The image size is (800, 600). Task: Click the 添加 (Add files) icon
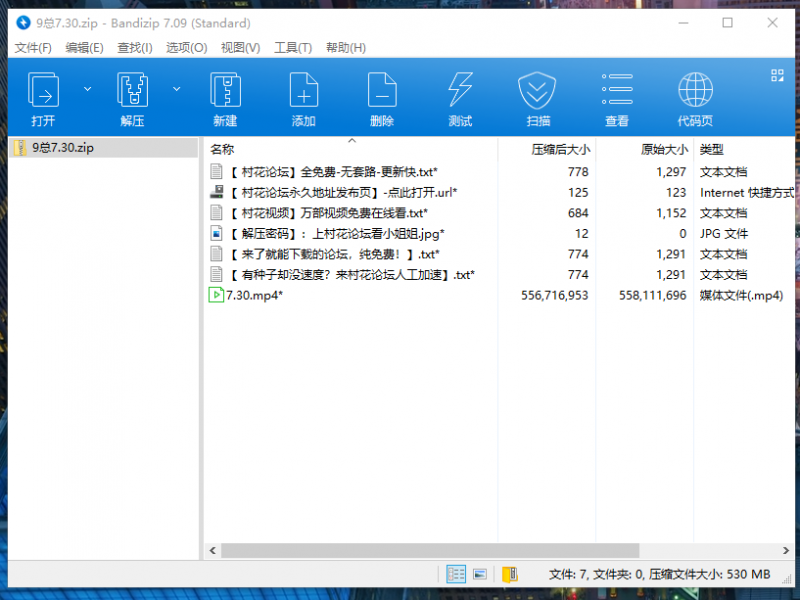[303, 92]
